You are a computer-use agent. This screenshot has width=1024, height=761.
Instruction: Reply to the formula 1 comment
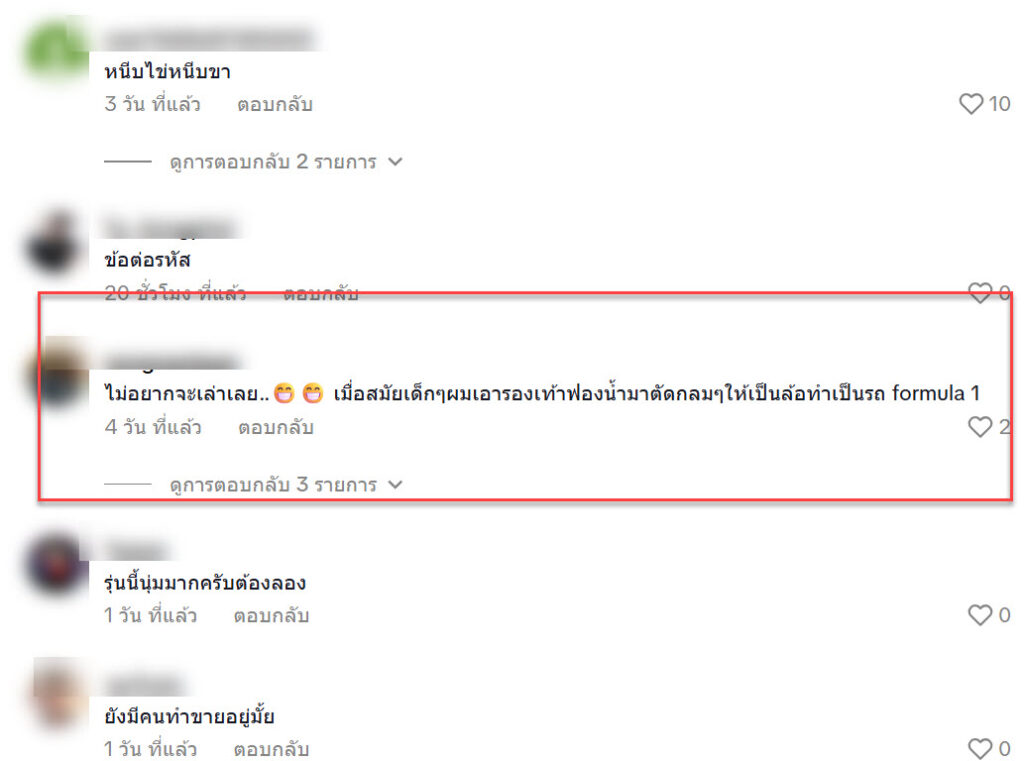[276, 427]
